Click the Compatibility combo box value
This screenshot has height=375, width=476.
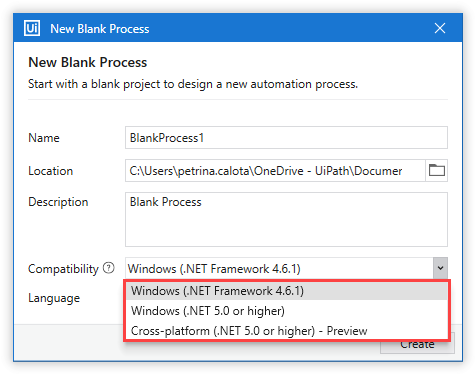pyautogui.click(x=279, y=268)
